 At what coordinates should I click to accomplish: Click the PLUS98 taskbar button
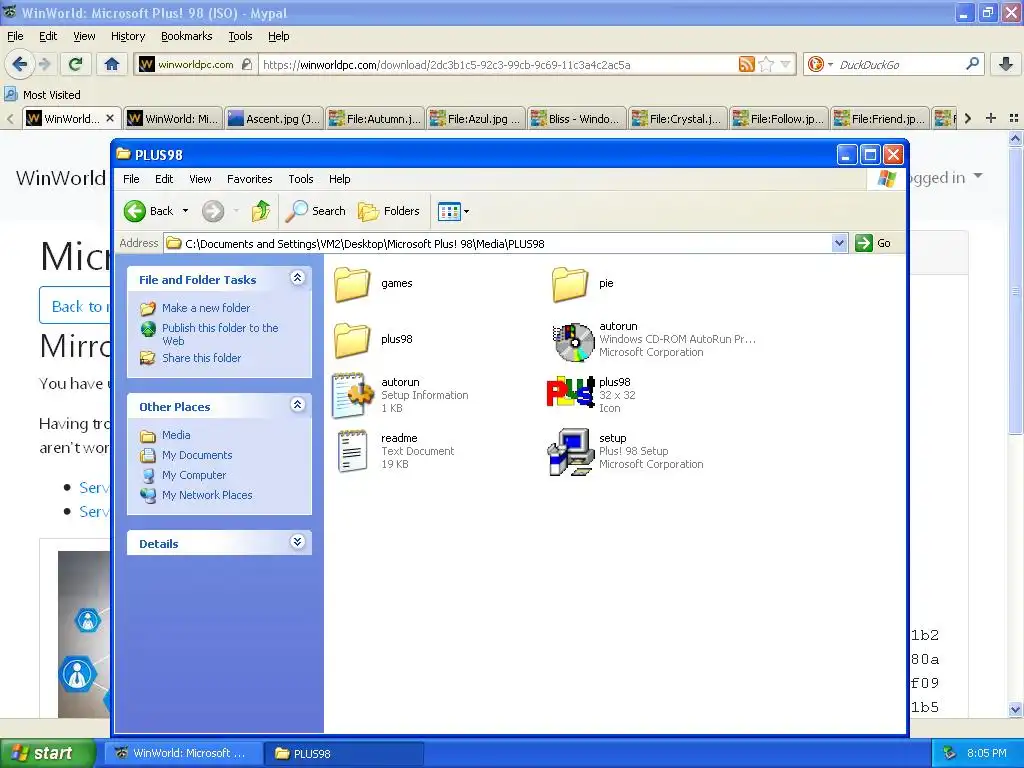344,753
